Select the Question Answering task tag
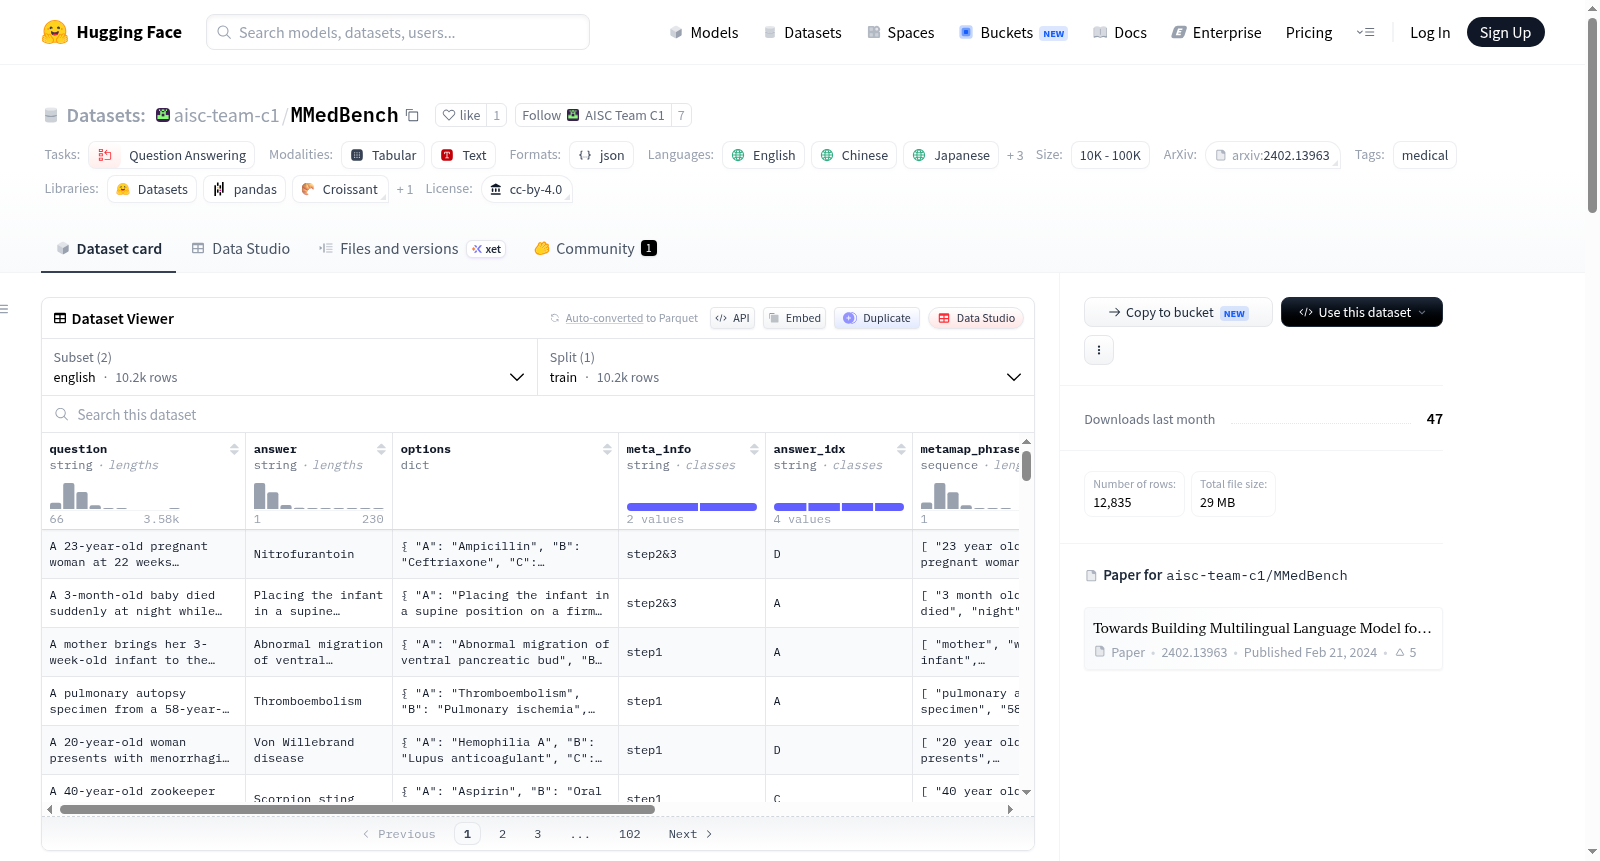This screenshot has width=1600, height=861. point(172,155)
